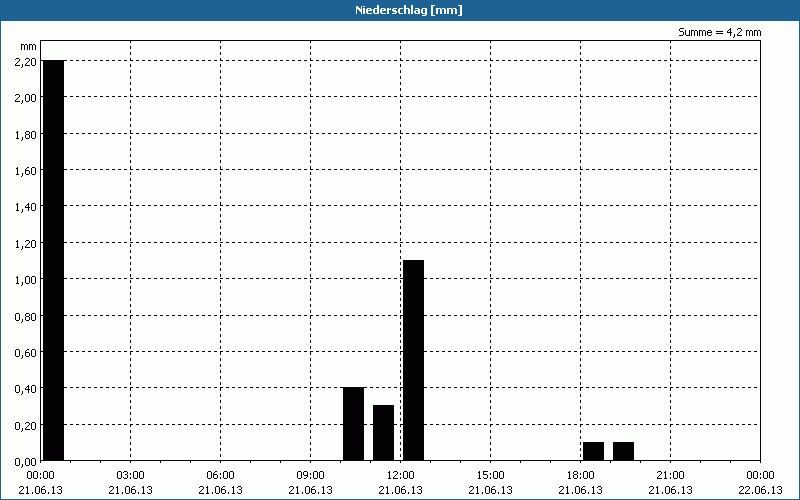Select the 1,10 mm bar after 12:00

tap(413, 360)
